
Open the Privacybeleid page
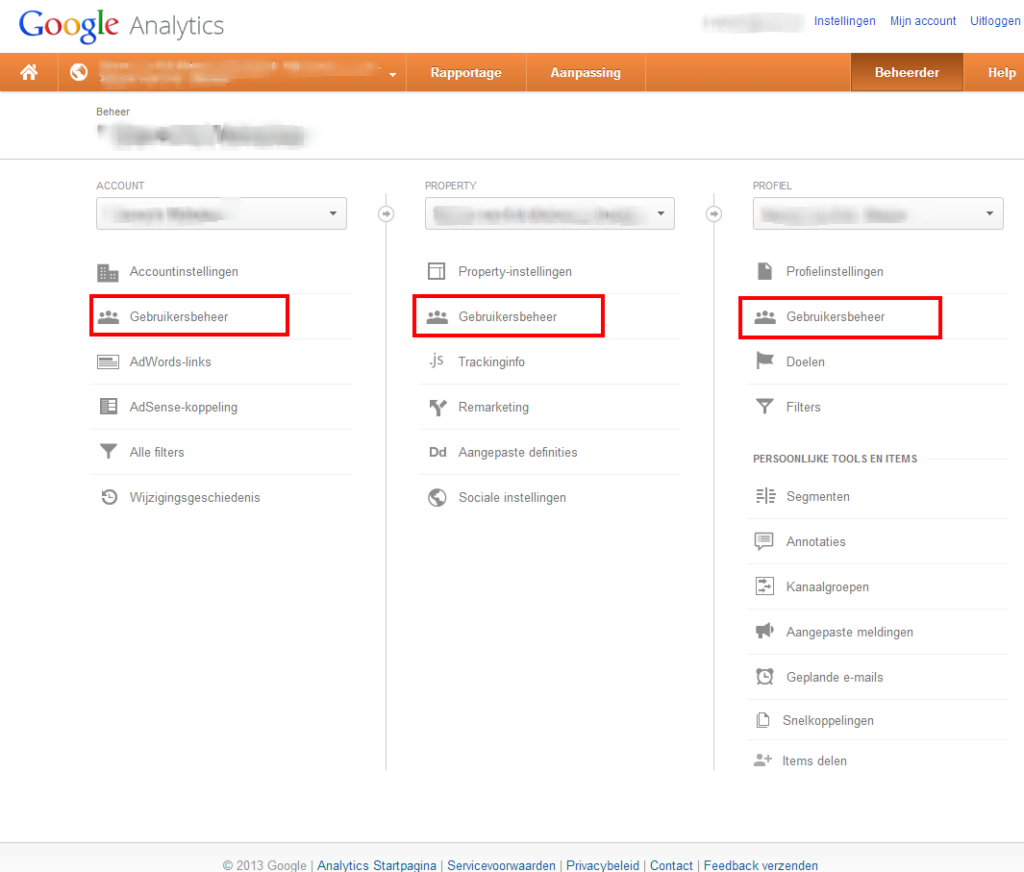click(x=602, y=865)
